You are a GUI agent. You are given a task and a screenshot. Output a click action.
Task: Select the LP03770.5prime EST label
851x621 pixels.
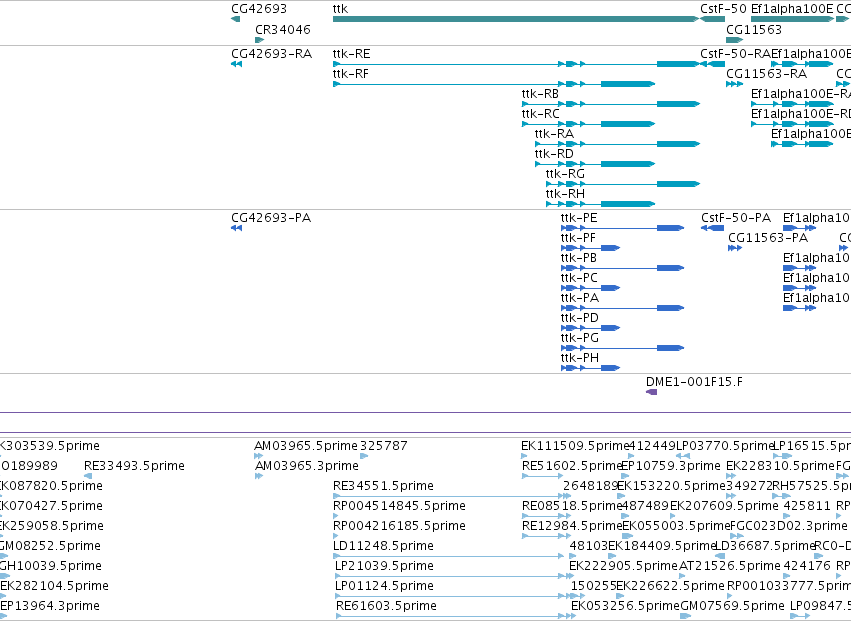(725, 446)
